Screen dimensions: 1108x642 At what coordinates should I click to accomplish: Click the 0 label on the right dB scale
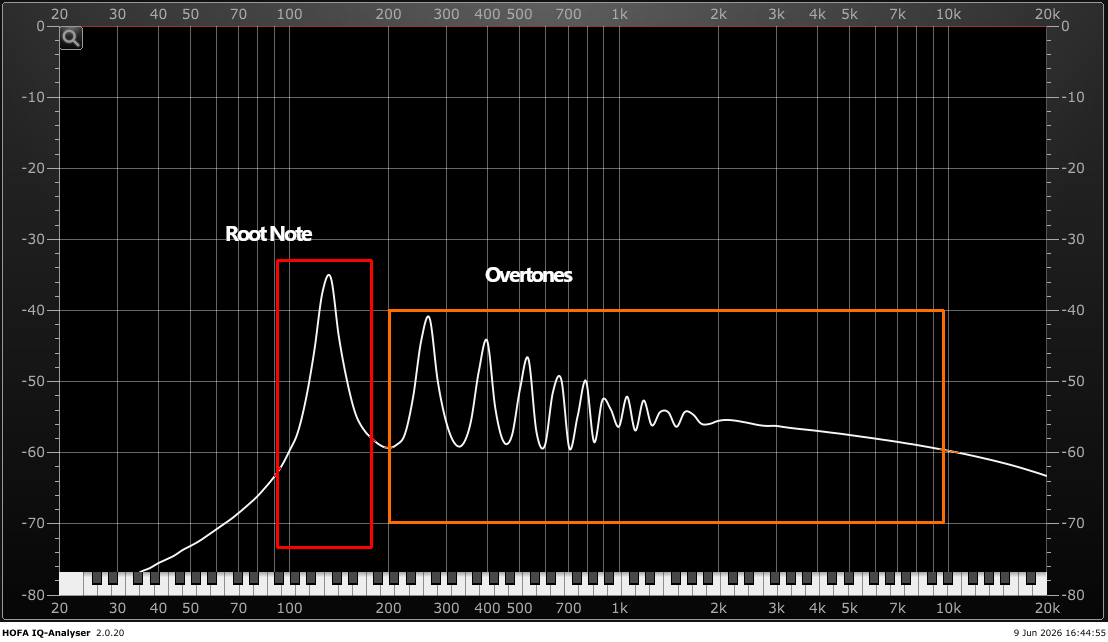coord(1066,26)
